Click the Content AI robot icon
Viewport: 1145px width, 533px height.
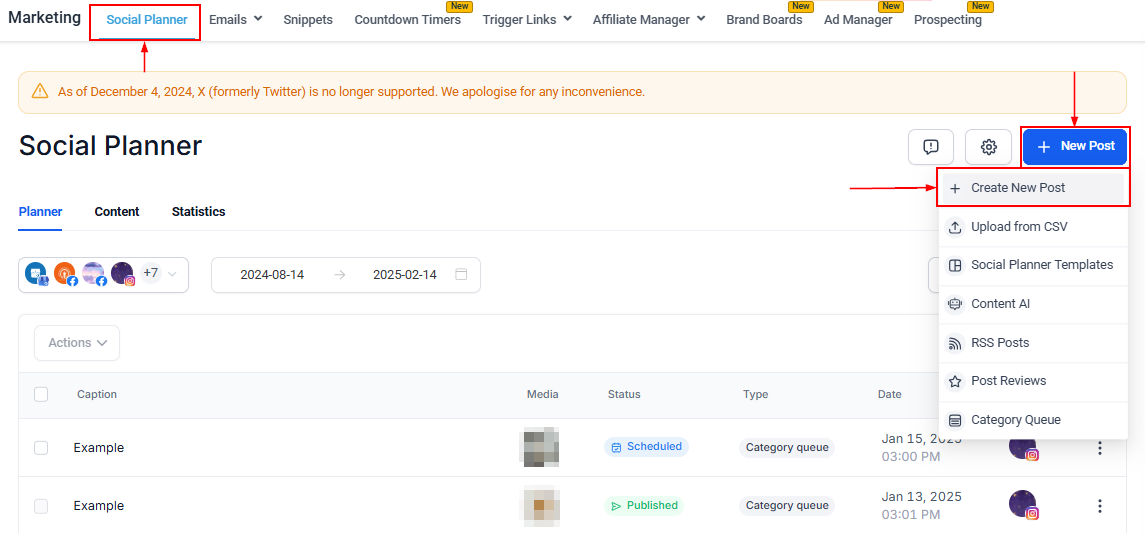[x=954, y=304]
